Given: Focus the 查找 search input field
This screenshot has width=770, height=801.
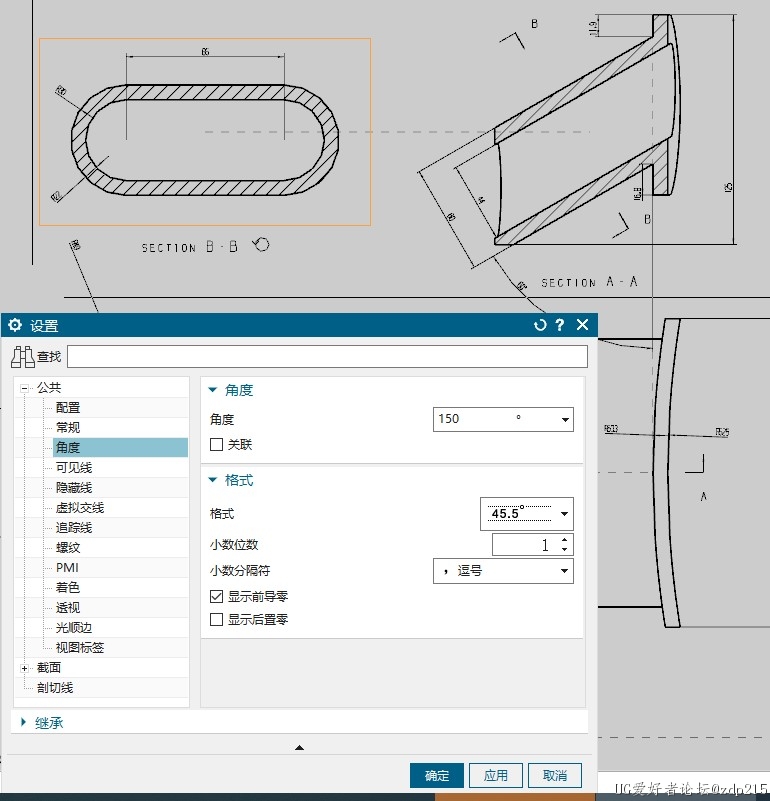Looking at the screenshot, I should click(x=327, y=357).
